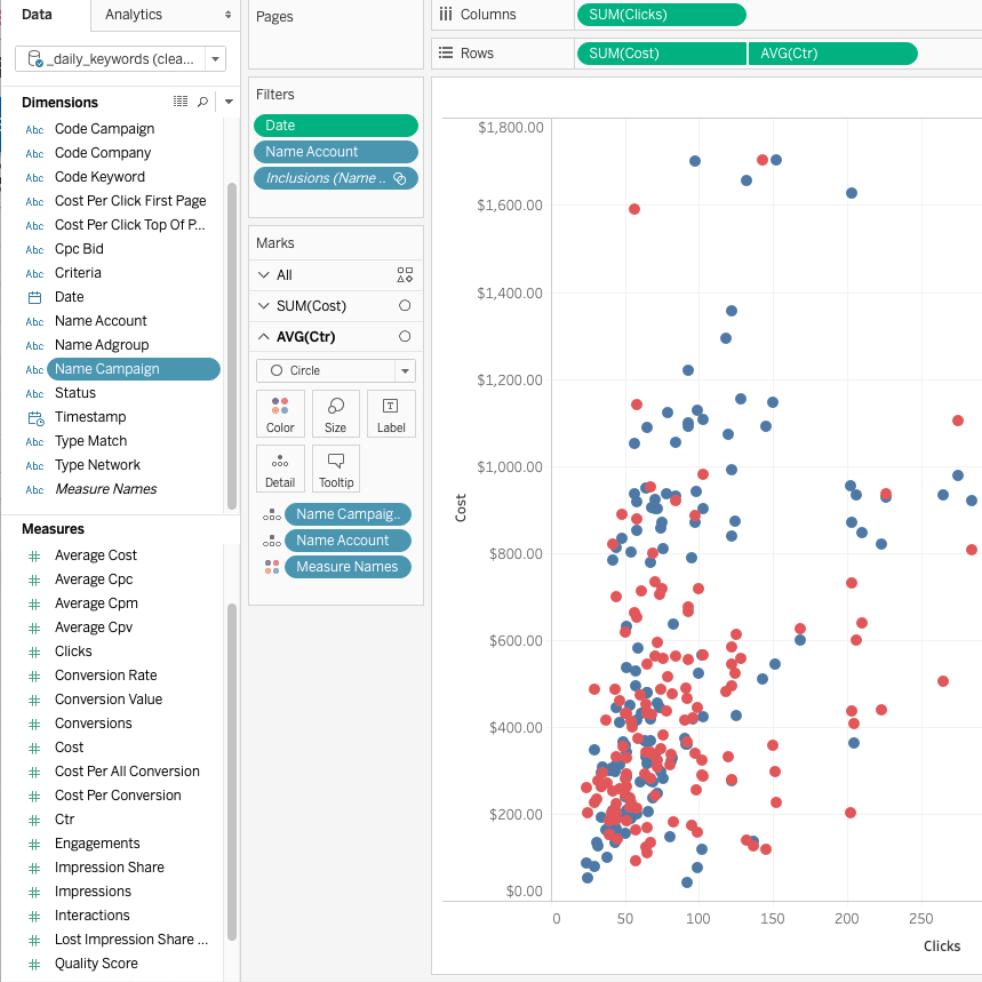Click the Engagements measure

(97, 844)
